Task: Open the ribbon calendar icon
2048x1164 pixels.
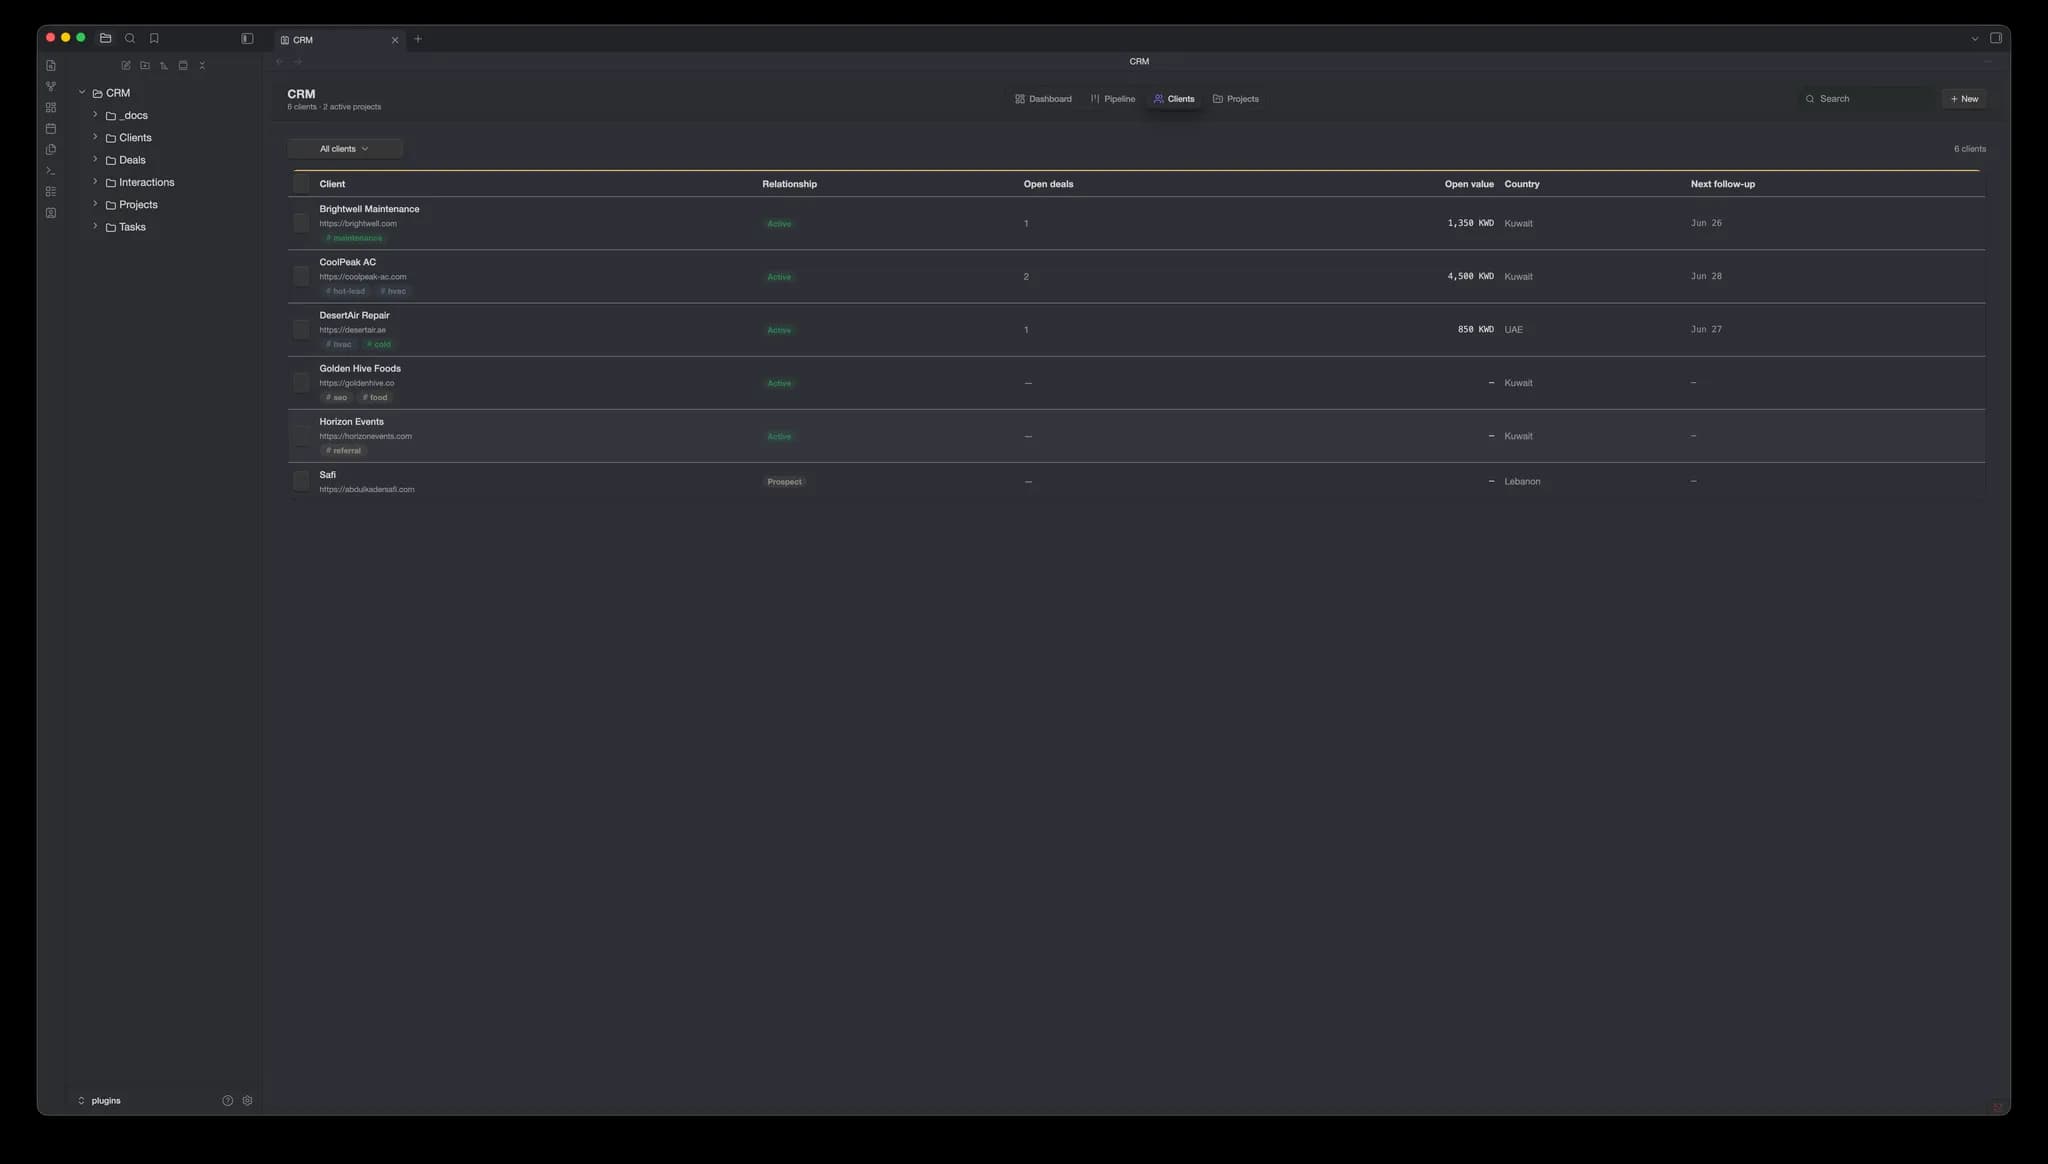Action: 51,128
